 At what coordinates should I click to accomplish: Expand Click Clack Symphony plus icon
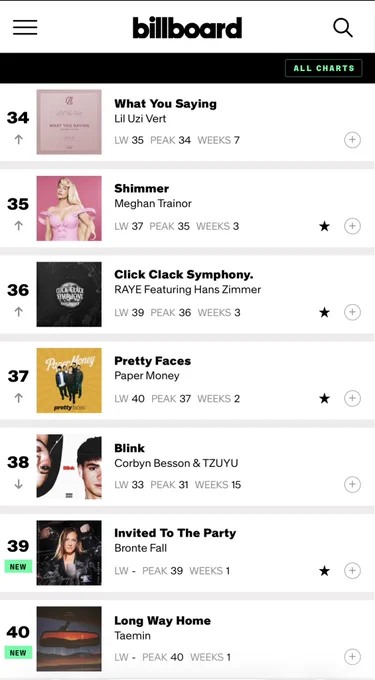click(352, 312)
